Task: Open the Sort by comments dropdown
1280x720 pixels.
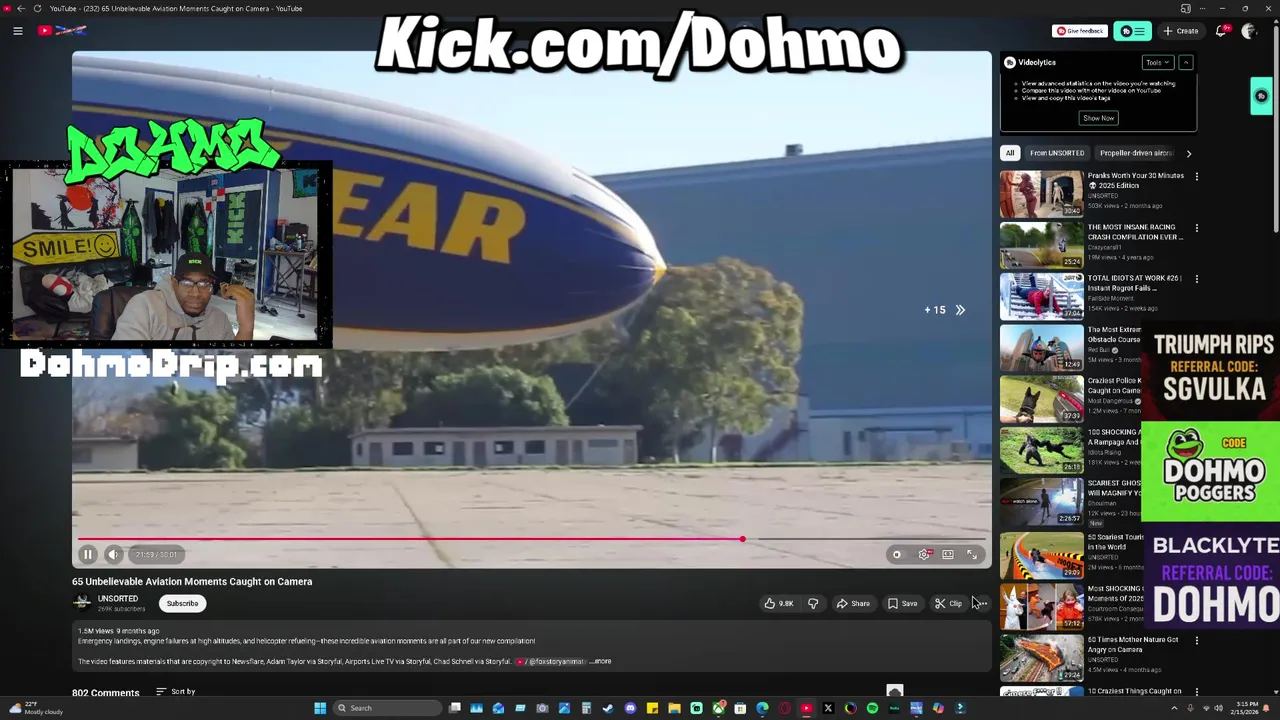Action: coord(176,692)
